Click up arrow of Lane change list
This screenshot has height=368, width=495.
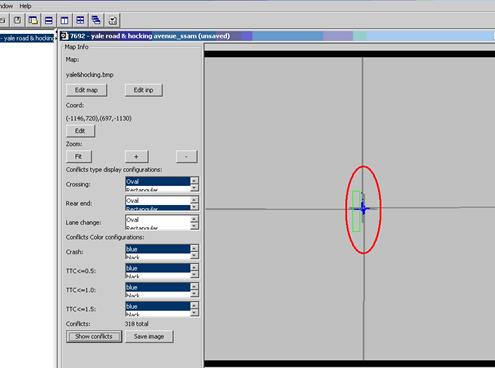tap(194, 219)
